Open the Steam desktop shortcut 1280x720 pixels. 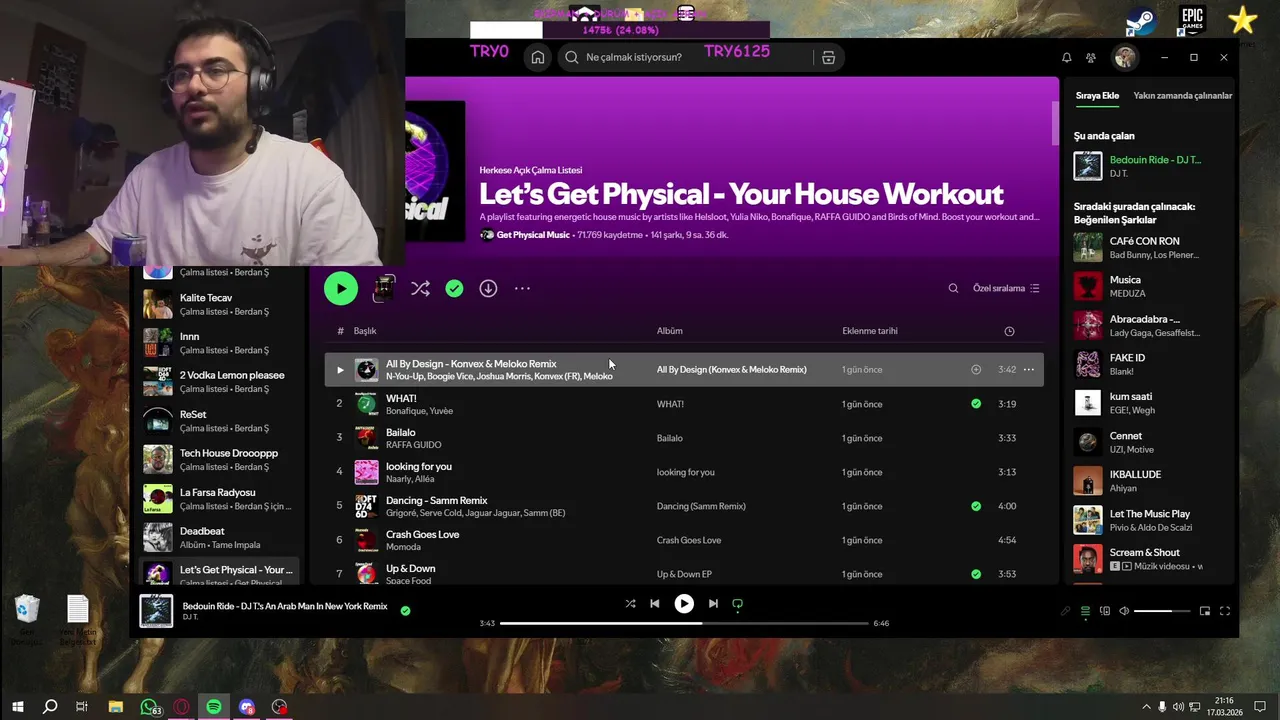click(x=1139, y=20)
